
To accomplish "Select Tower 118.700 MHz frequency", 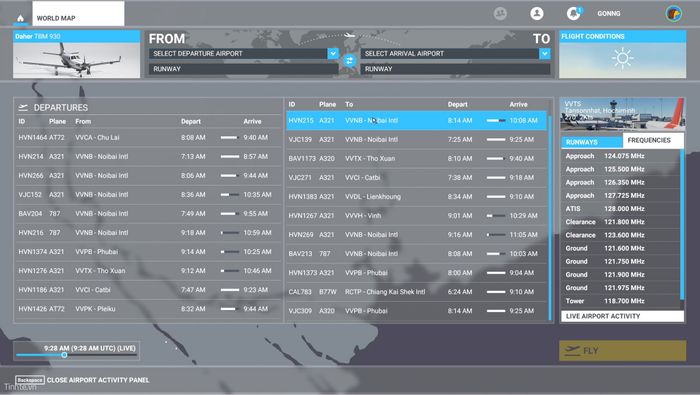I will tap(621, 301).
